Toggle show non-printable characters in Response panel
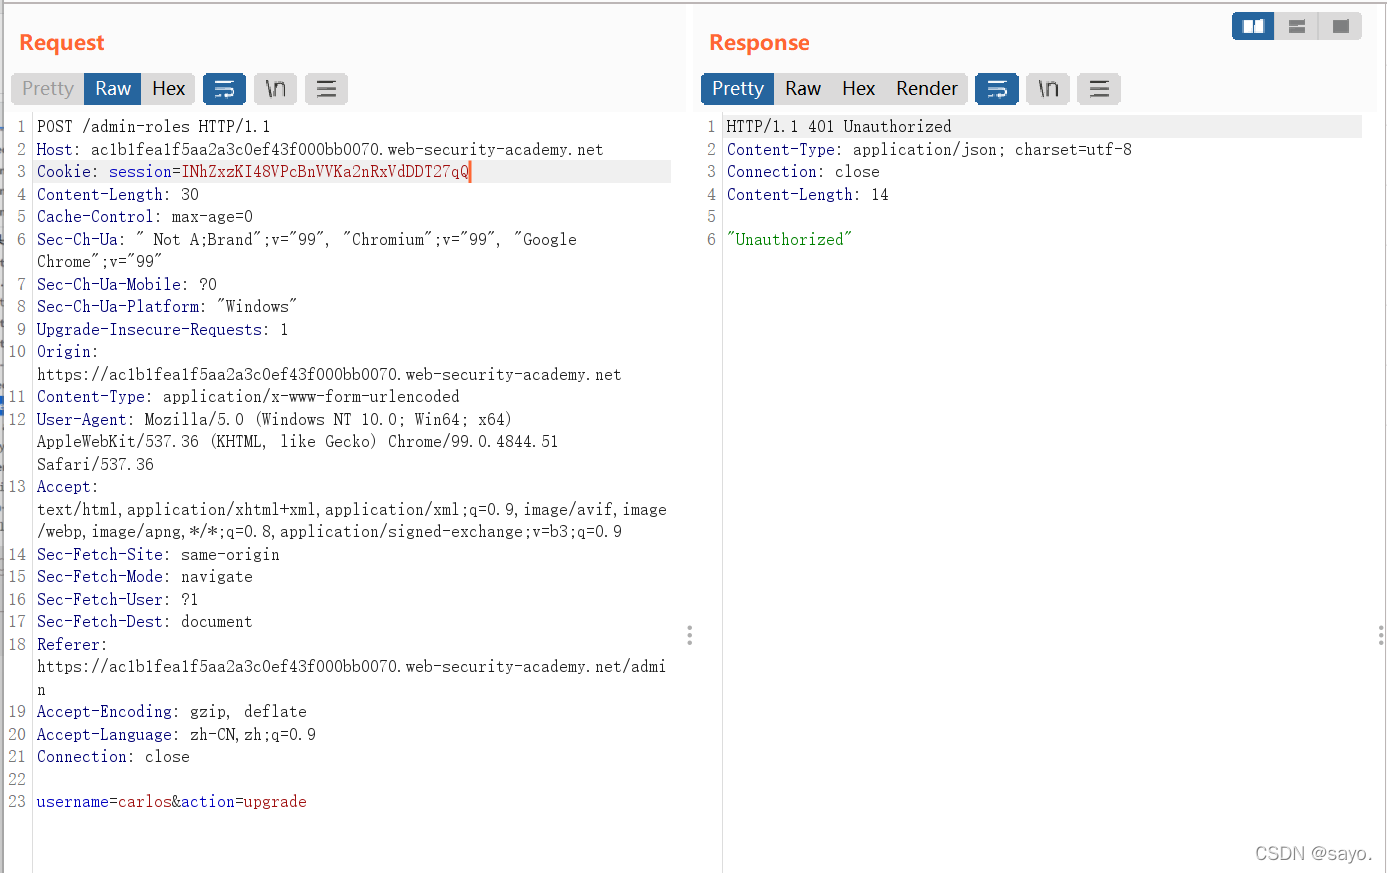This screenshot has width=1387, height=873. (1048, 89)
